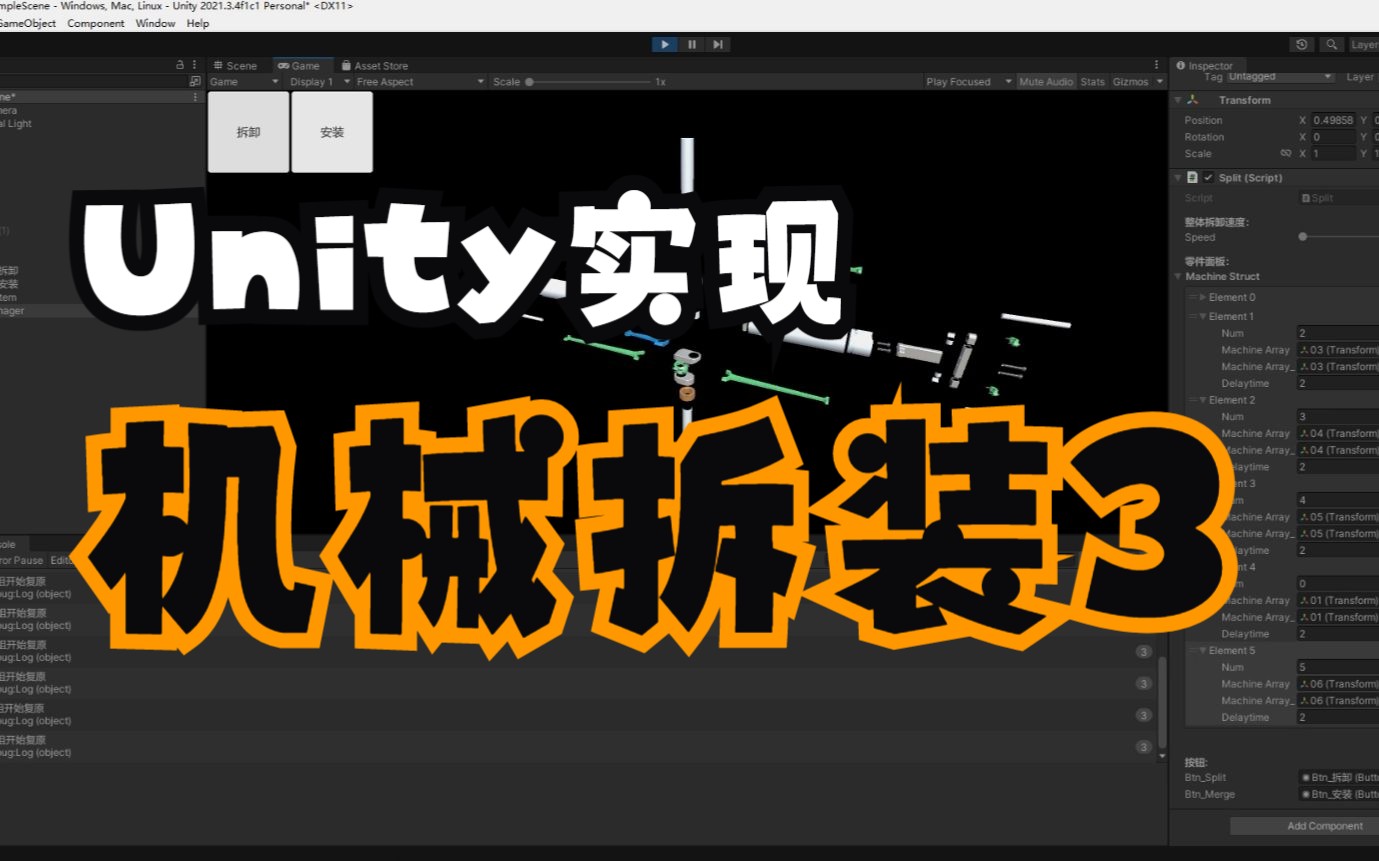Collapse the Transform component foldout
Image resolution: width=1379 pixels, height=861 pixels.
pyautogui.click(x=1177, y=100)
